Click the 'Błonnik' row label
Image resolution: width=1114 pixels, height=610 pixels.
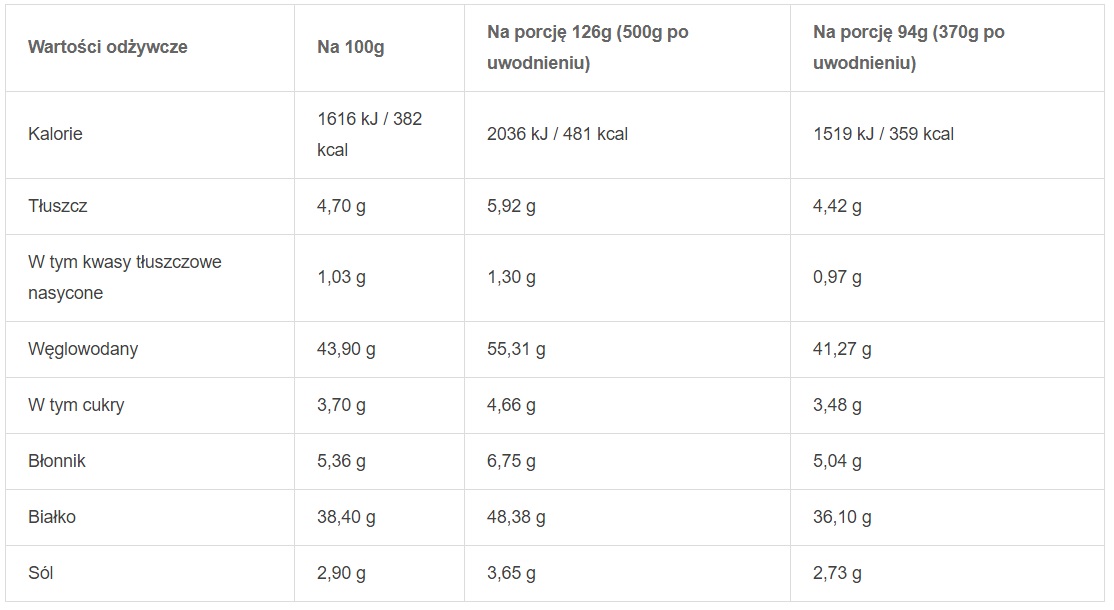point(57,461)
